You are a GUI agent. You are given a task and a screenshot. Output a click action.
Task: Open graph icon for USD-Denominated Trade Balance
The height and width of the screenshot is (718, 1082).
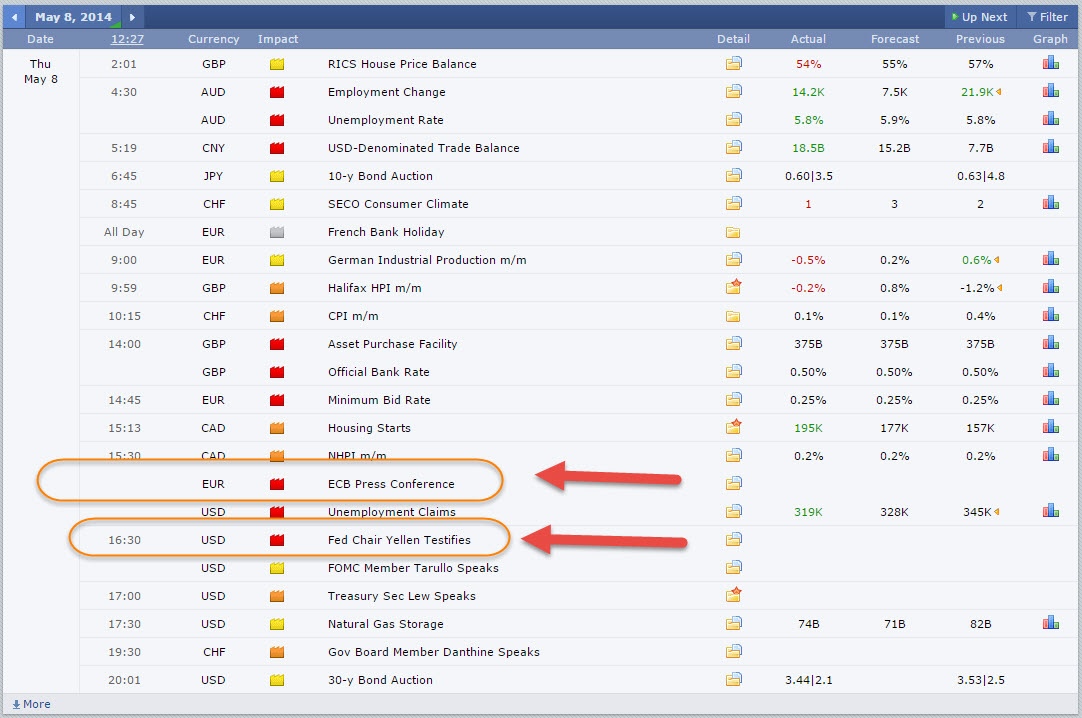coord(1050,147)
